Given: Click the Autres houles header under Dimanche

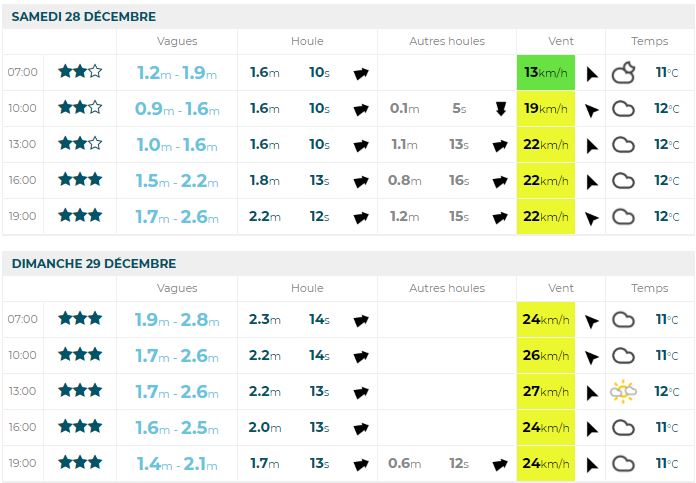Looking at the screenshot, I should 447,288.
